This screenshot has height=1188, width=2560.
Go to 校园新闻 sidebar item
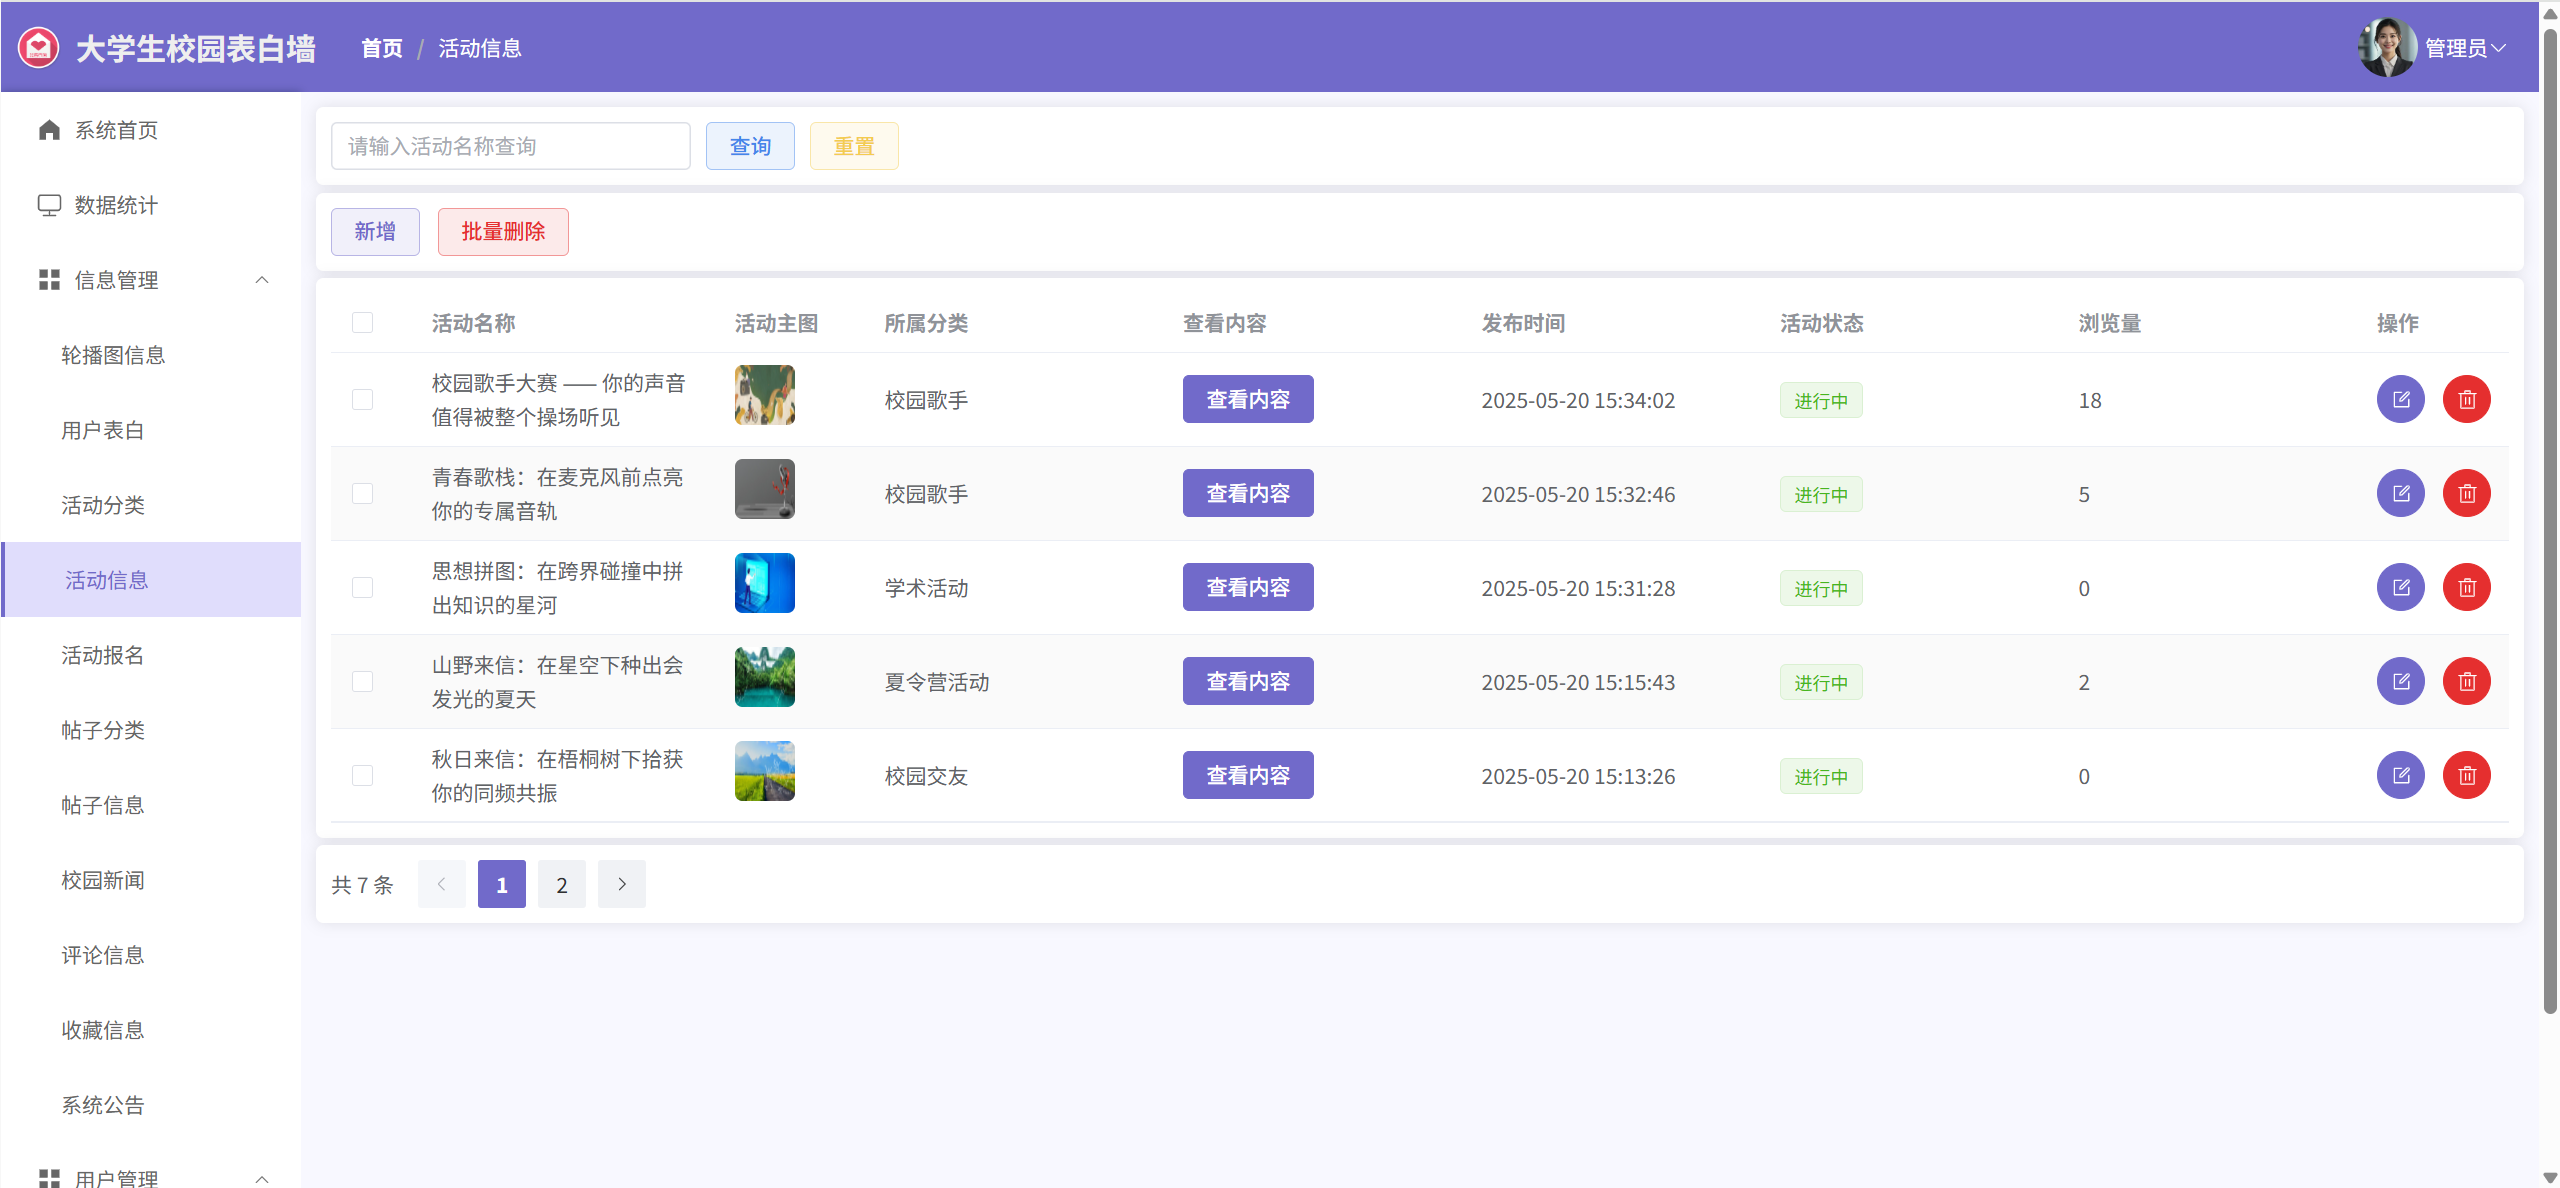(102, 880)
